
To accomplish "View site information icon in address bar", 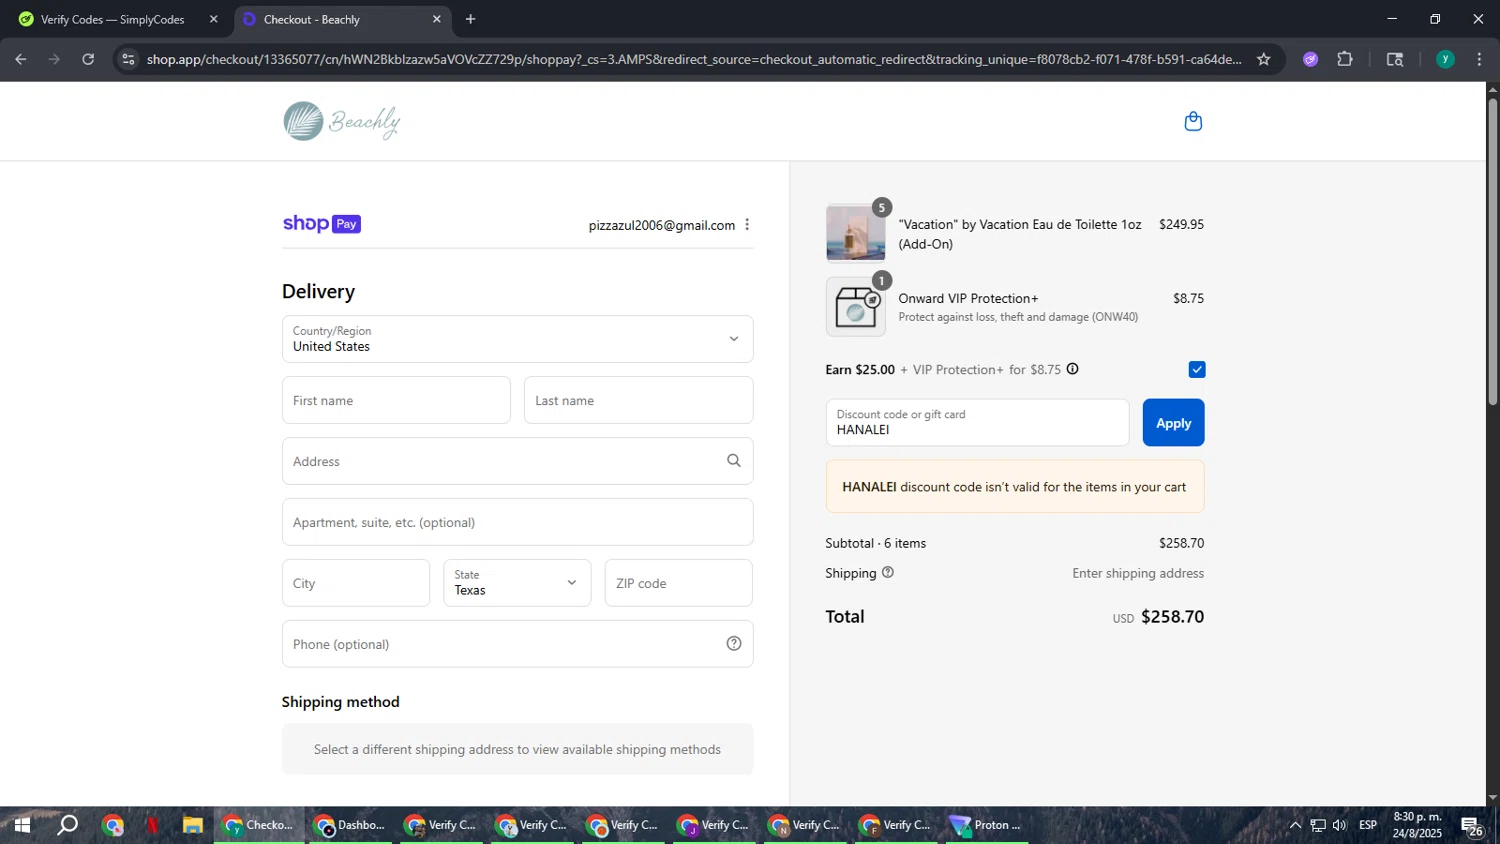I will click(x=128, y=59).
